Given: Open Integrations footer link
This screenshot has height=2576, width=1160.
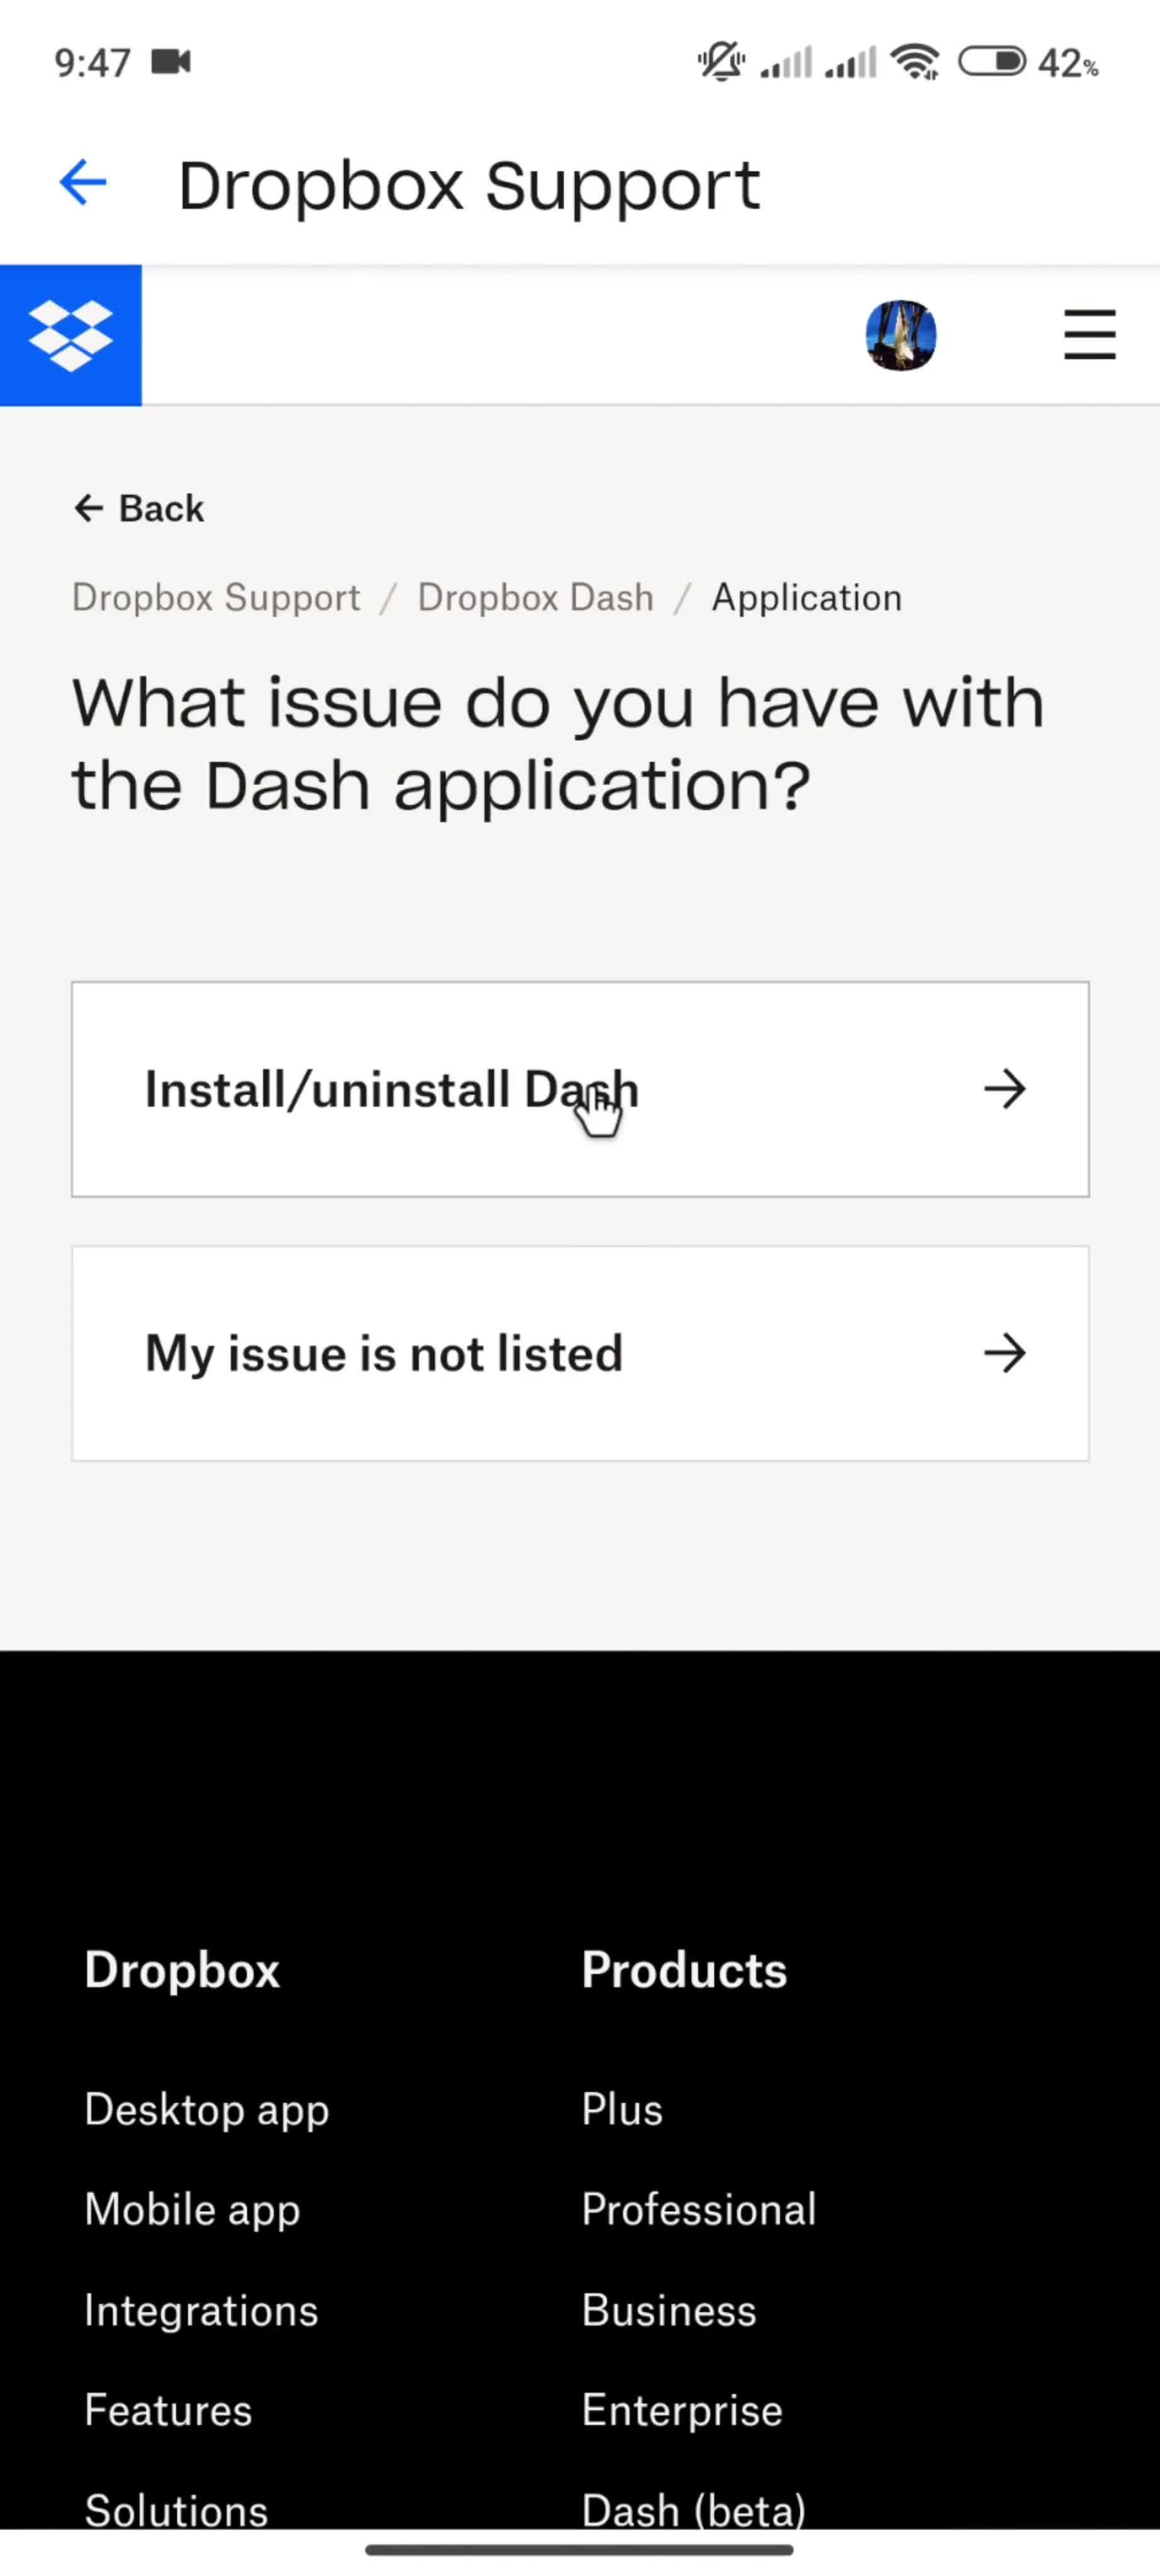Looking at the screenshot, I should click(201, 2310).
